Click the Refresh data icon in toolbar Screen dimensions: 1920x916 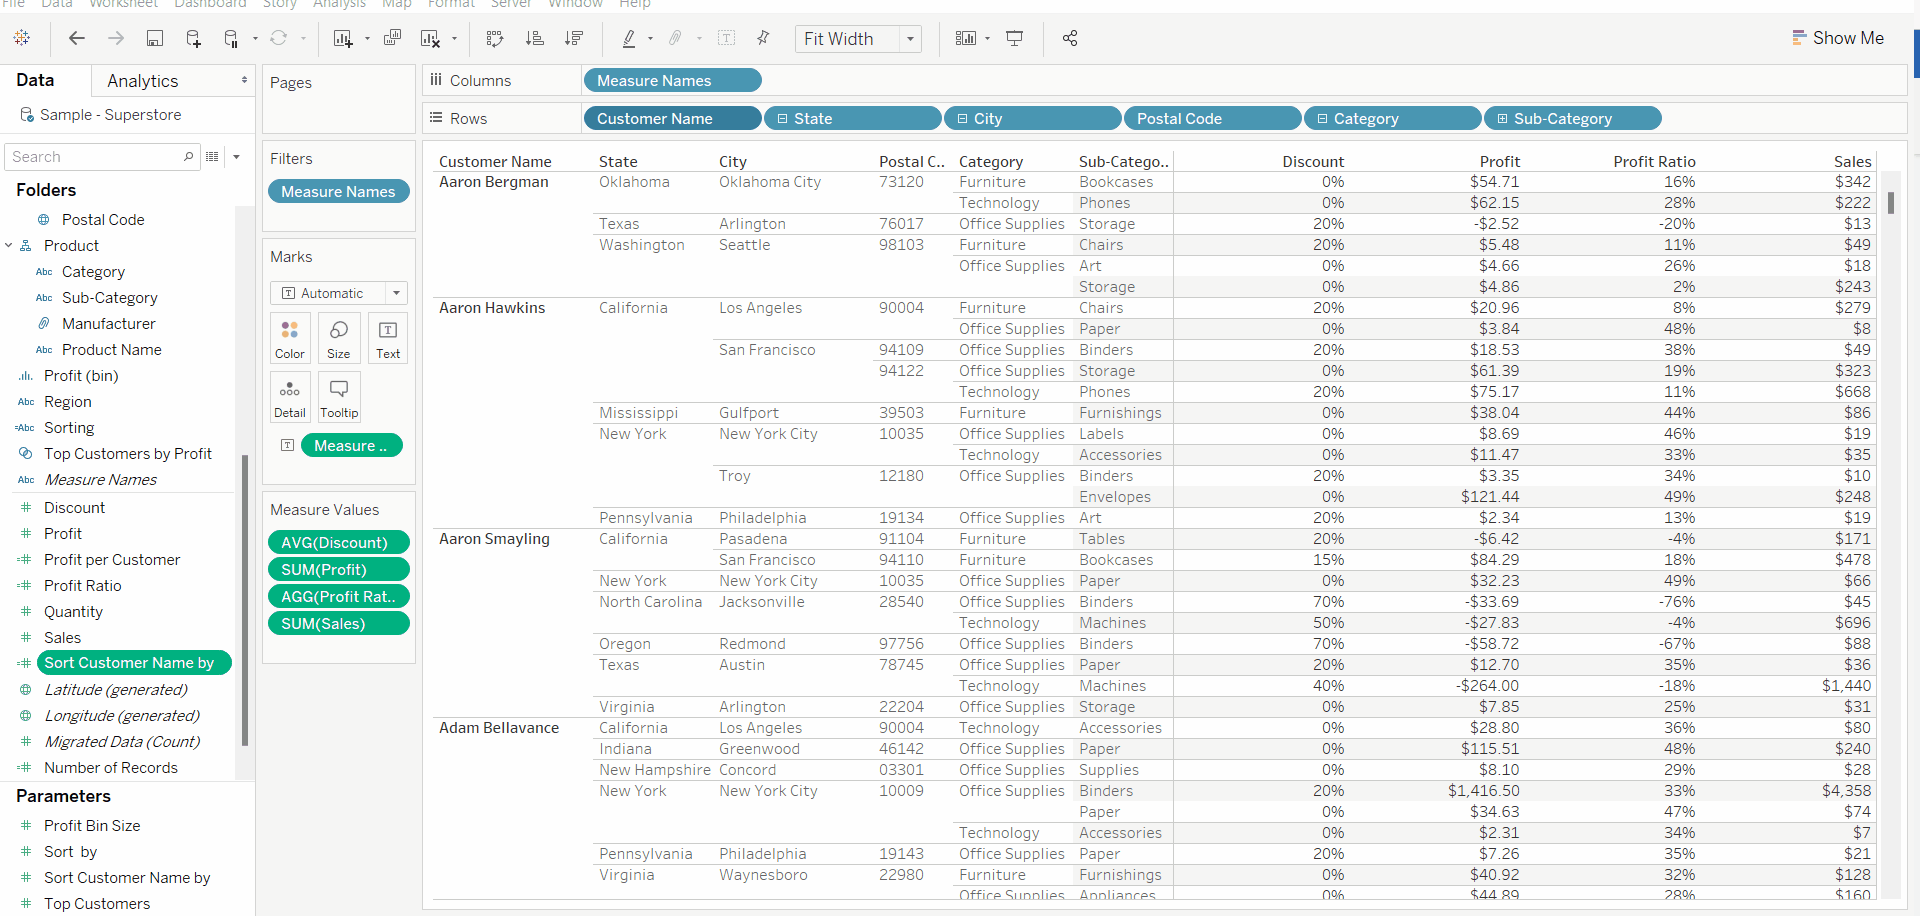click(x=279, y=38)
